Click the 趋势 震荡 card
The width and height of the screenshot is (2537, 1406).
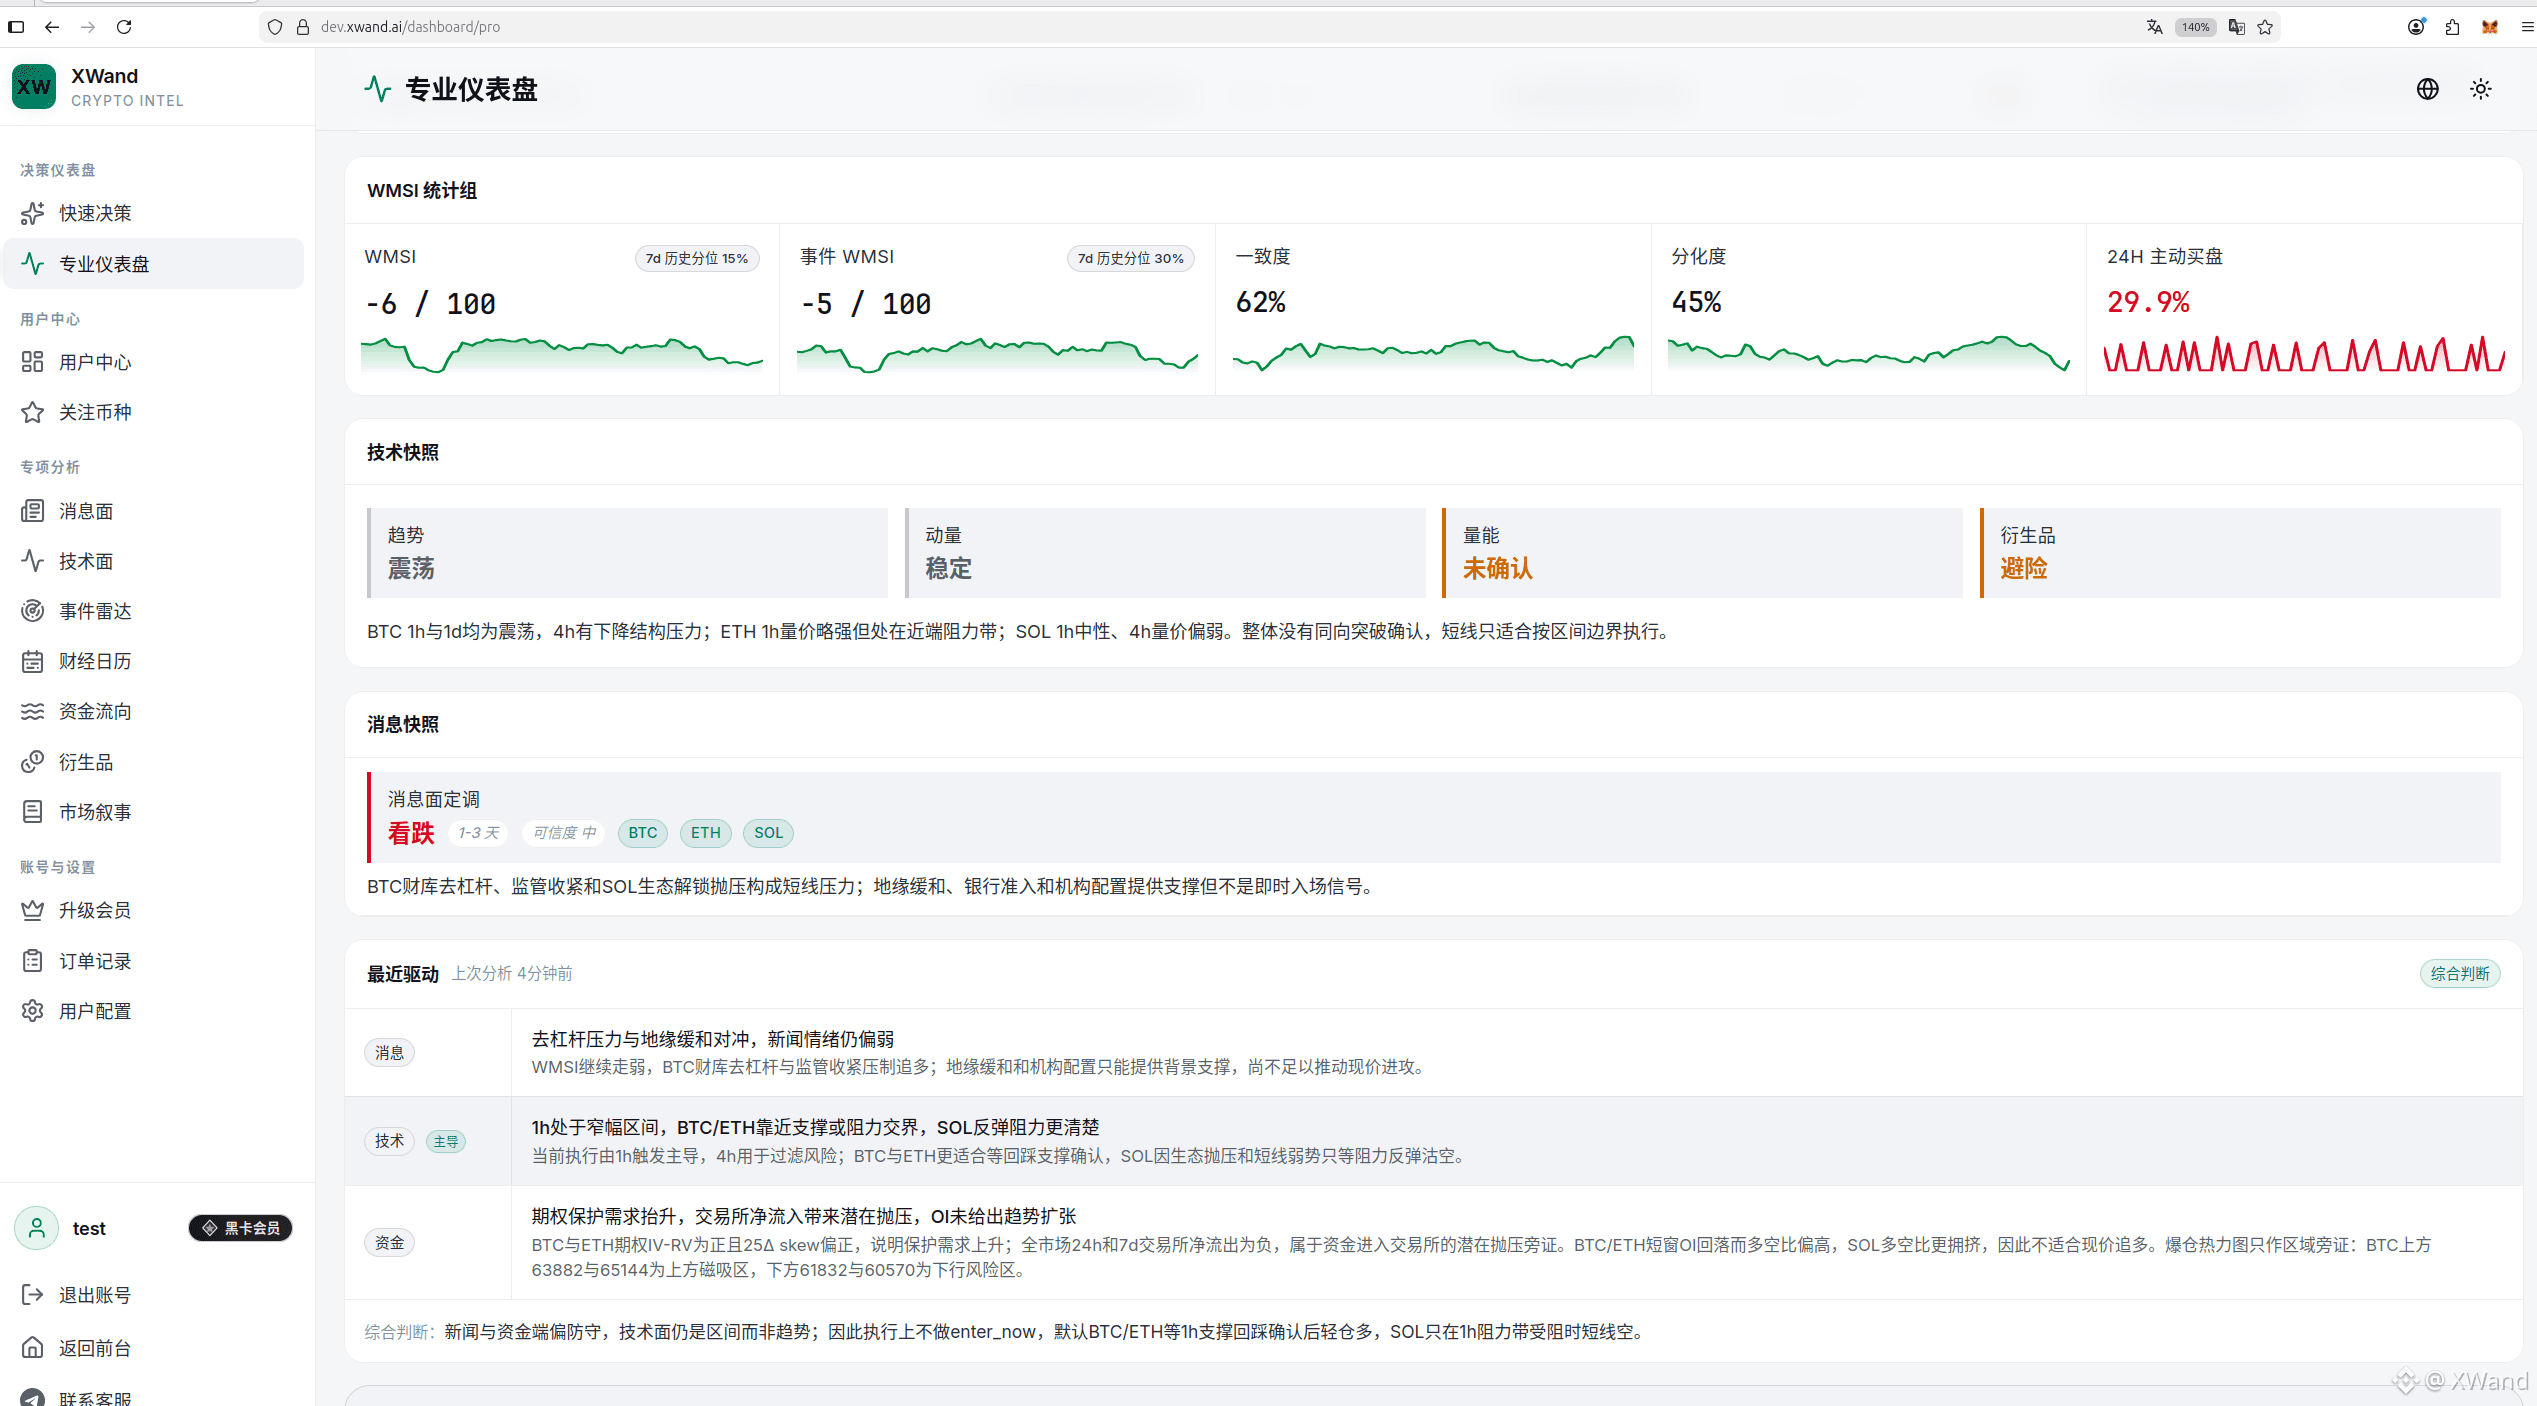pos(627,553)
